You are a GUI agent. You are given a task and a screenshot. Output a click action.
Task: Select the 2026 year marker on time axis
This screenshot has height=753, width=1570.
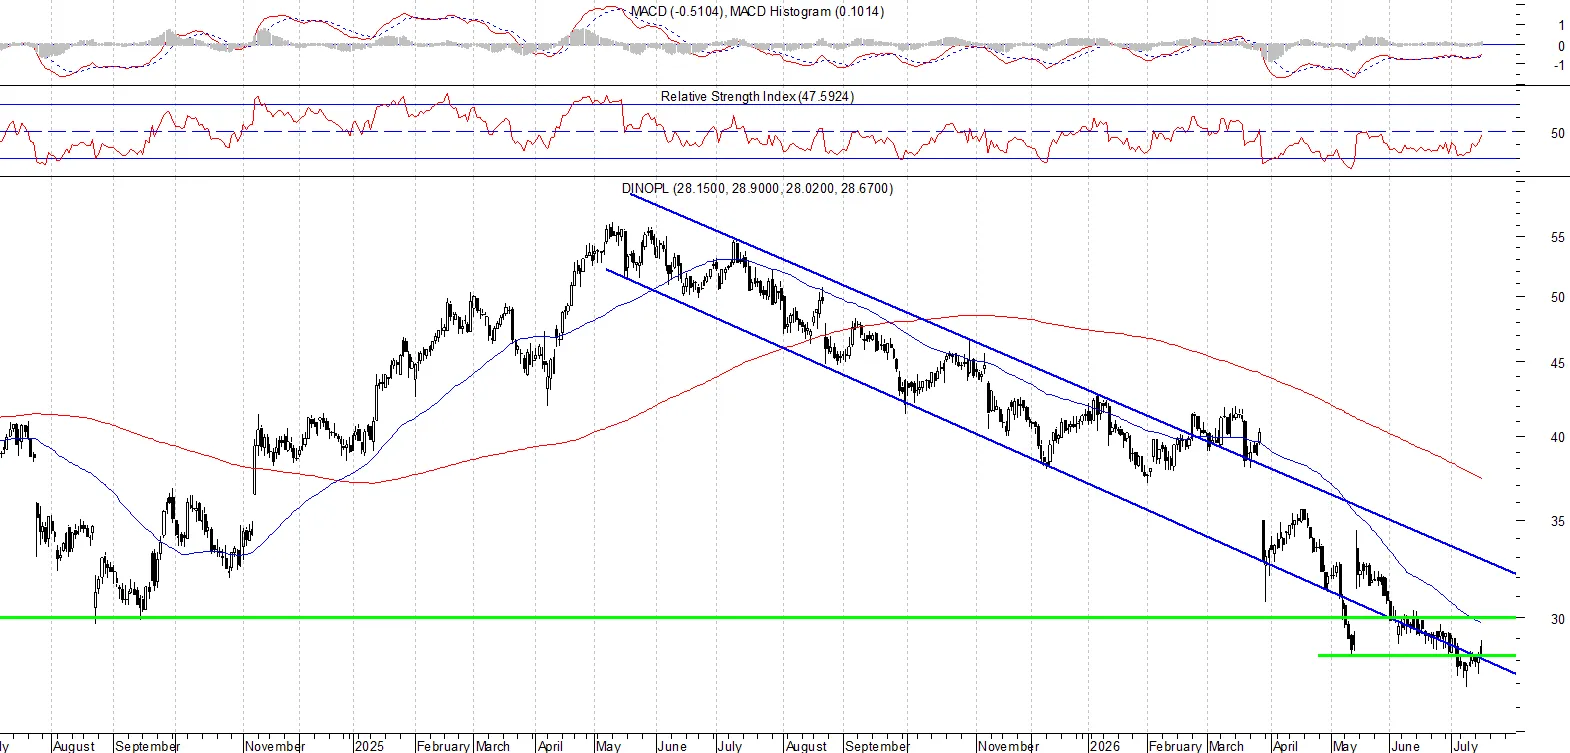[1105, 746]
